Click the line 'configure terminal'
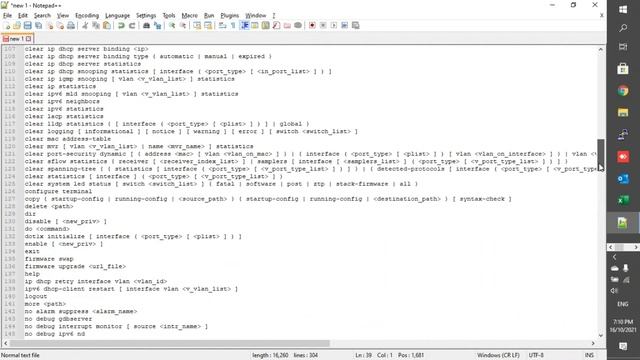Screen dimensions: 640x360 pyautogui.click(x=58, y=191)
